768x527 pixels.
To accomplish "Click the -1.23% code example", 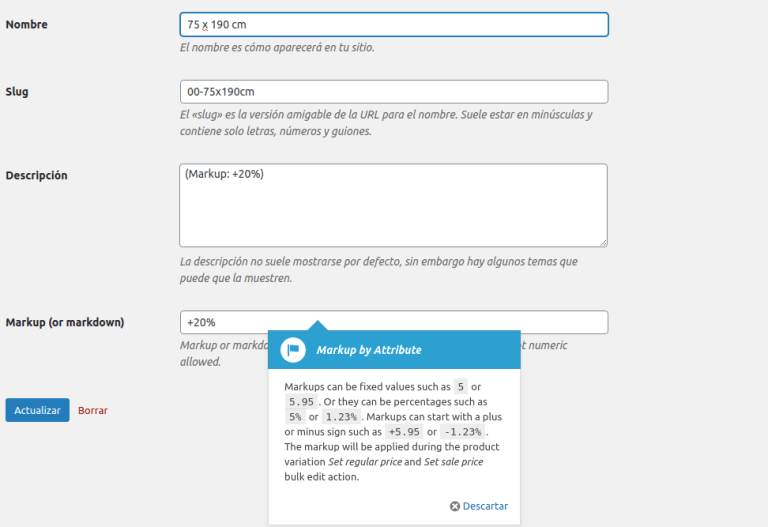I will coord(462,431).
